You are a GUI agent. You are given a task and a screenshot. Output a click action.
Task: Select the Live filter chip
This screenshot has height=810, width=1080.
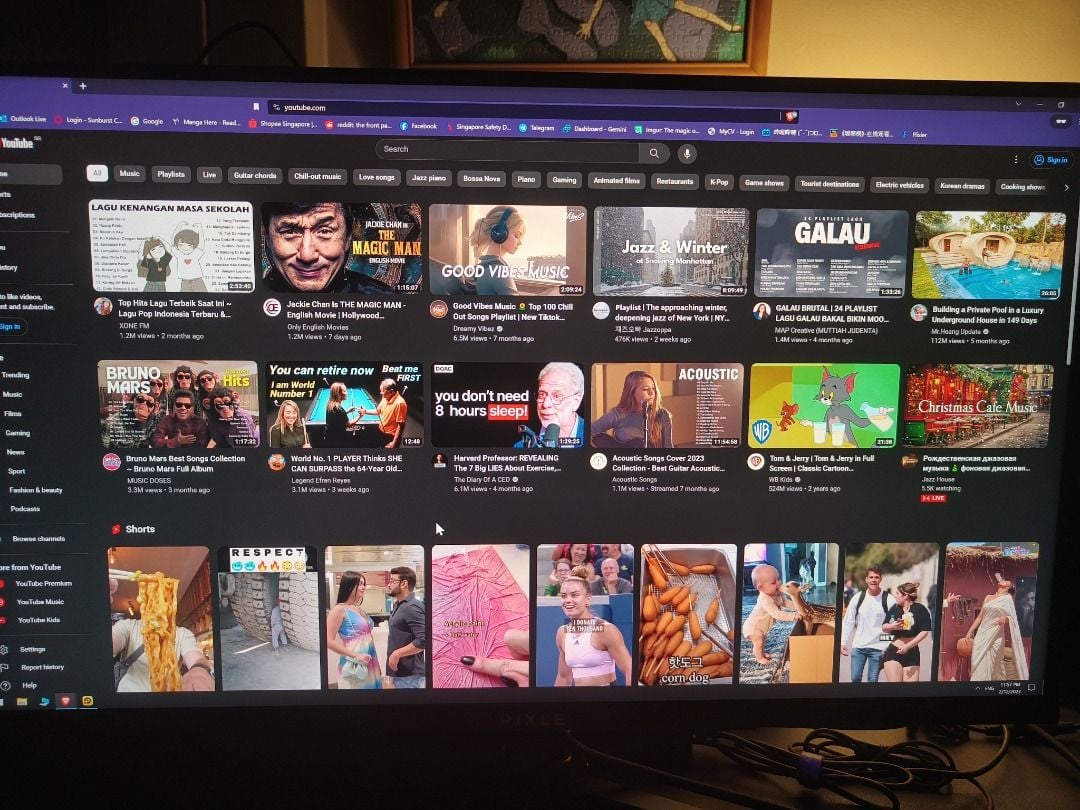click(x=209, y=175)
